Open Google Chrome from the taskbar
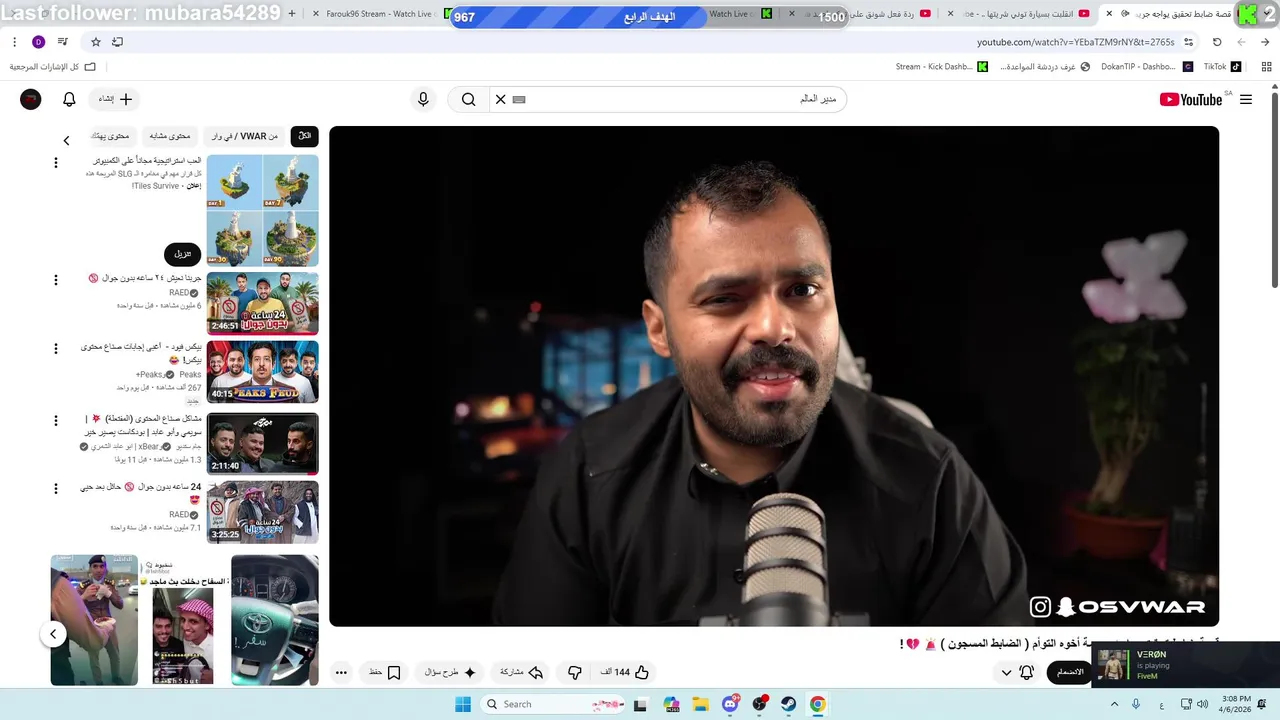The image size is (1280, 720). pyautogui.click(x=818, y=704)
